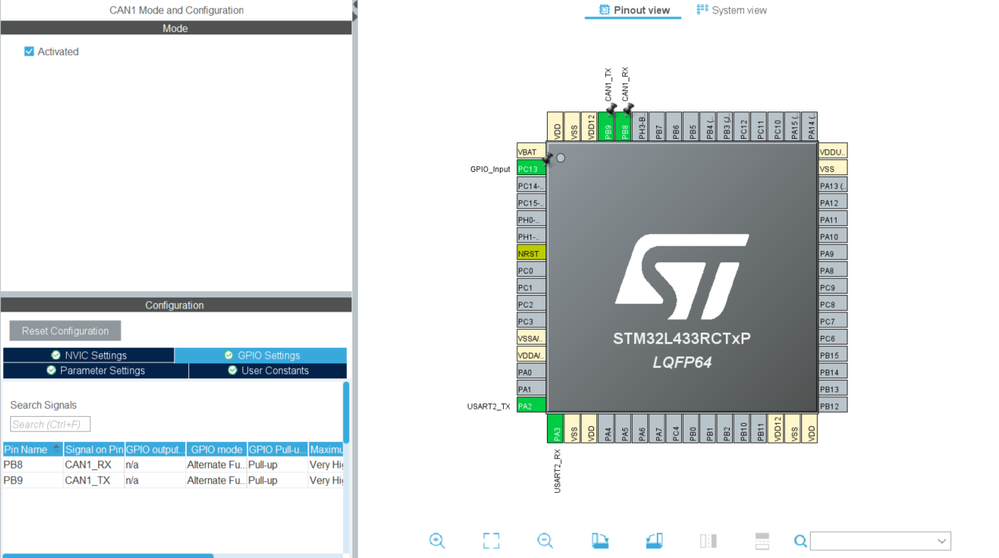Click pin PC9 on the chip
999x558 pixels.
[x=833, y=287]
